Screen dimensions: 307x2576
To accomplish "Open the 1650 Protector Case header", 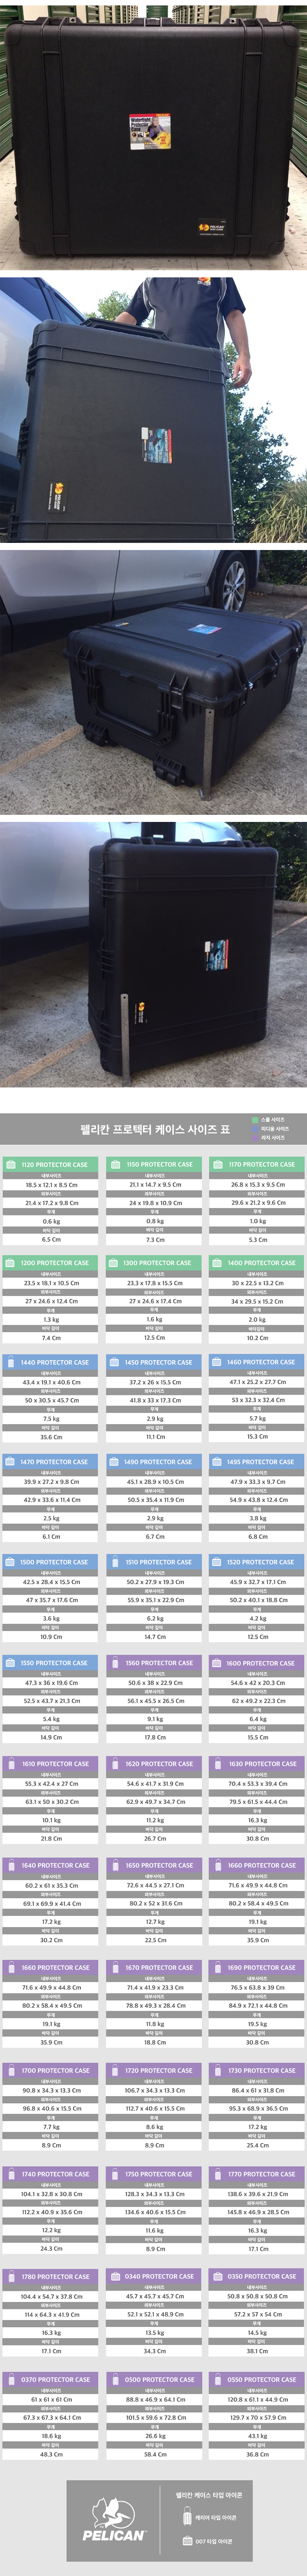I will point(153,1865).
